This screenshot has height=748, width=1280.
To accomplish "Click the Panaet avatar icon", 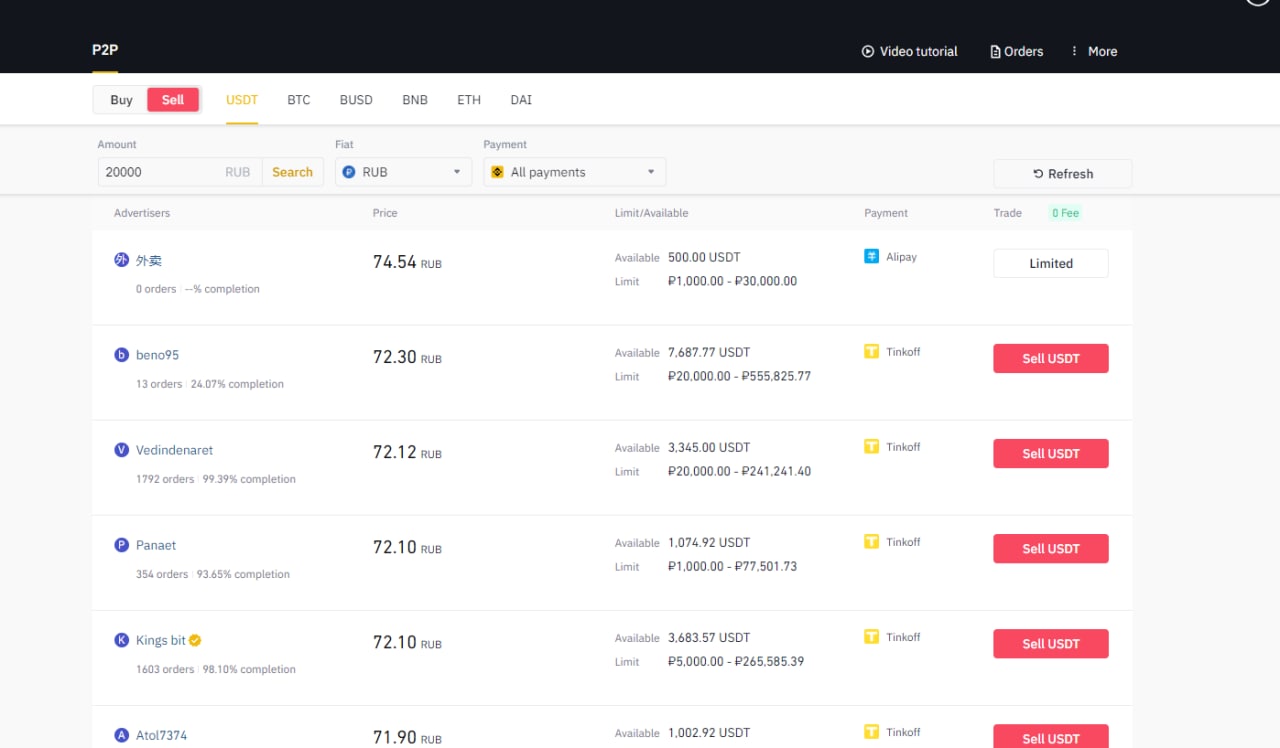I will tap(122, 545).
